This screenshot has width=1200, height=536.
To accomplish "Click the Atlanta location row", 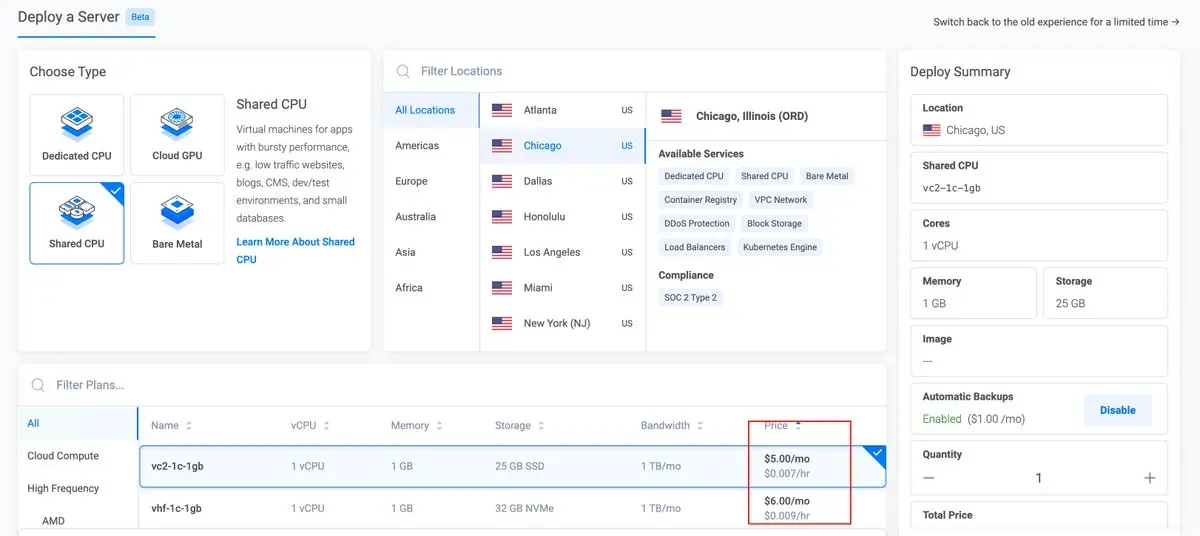I will 562,110.
